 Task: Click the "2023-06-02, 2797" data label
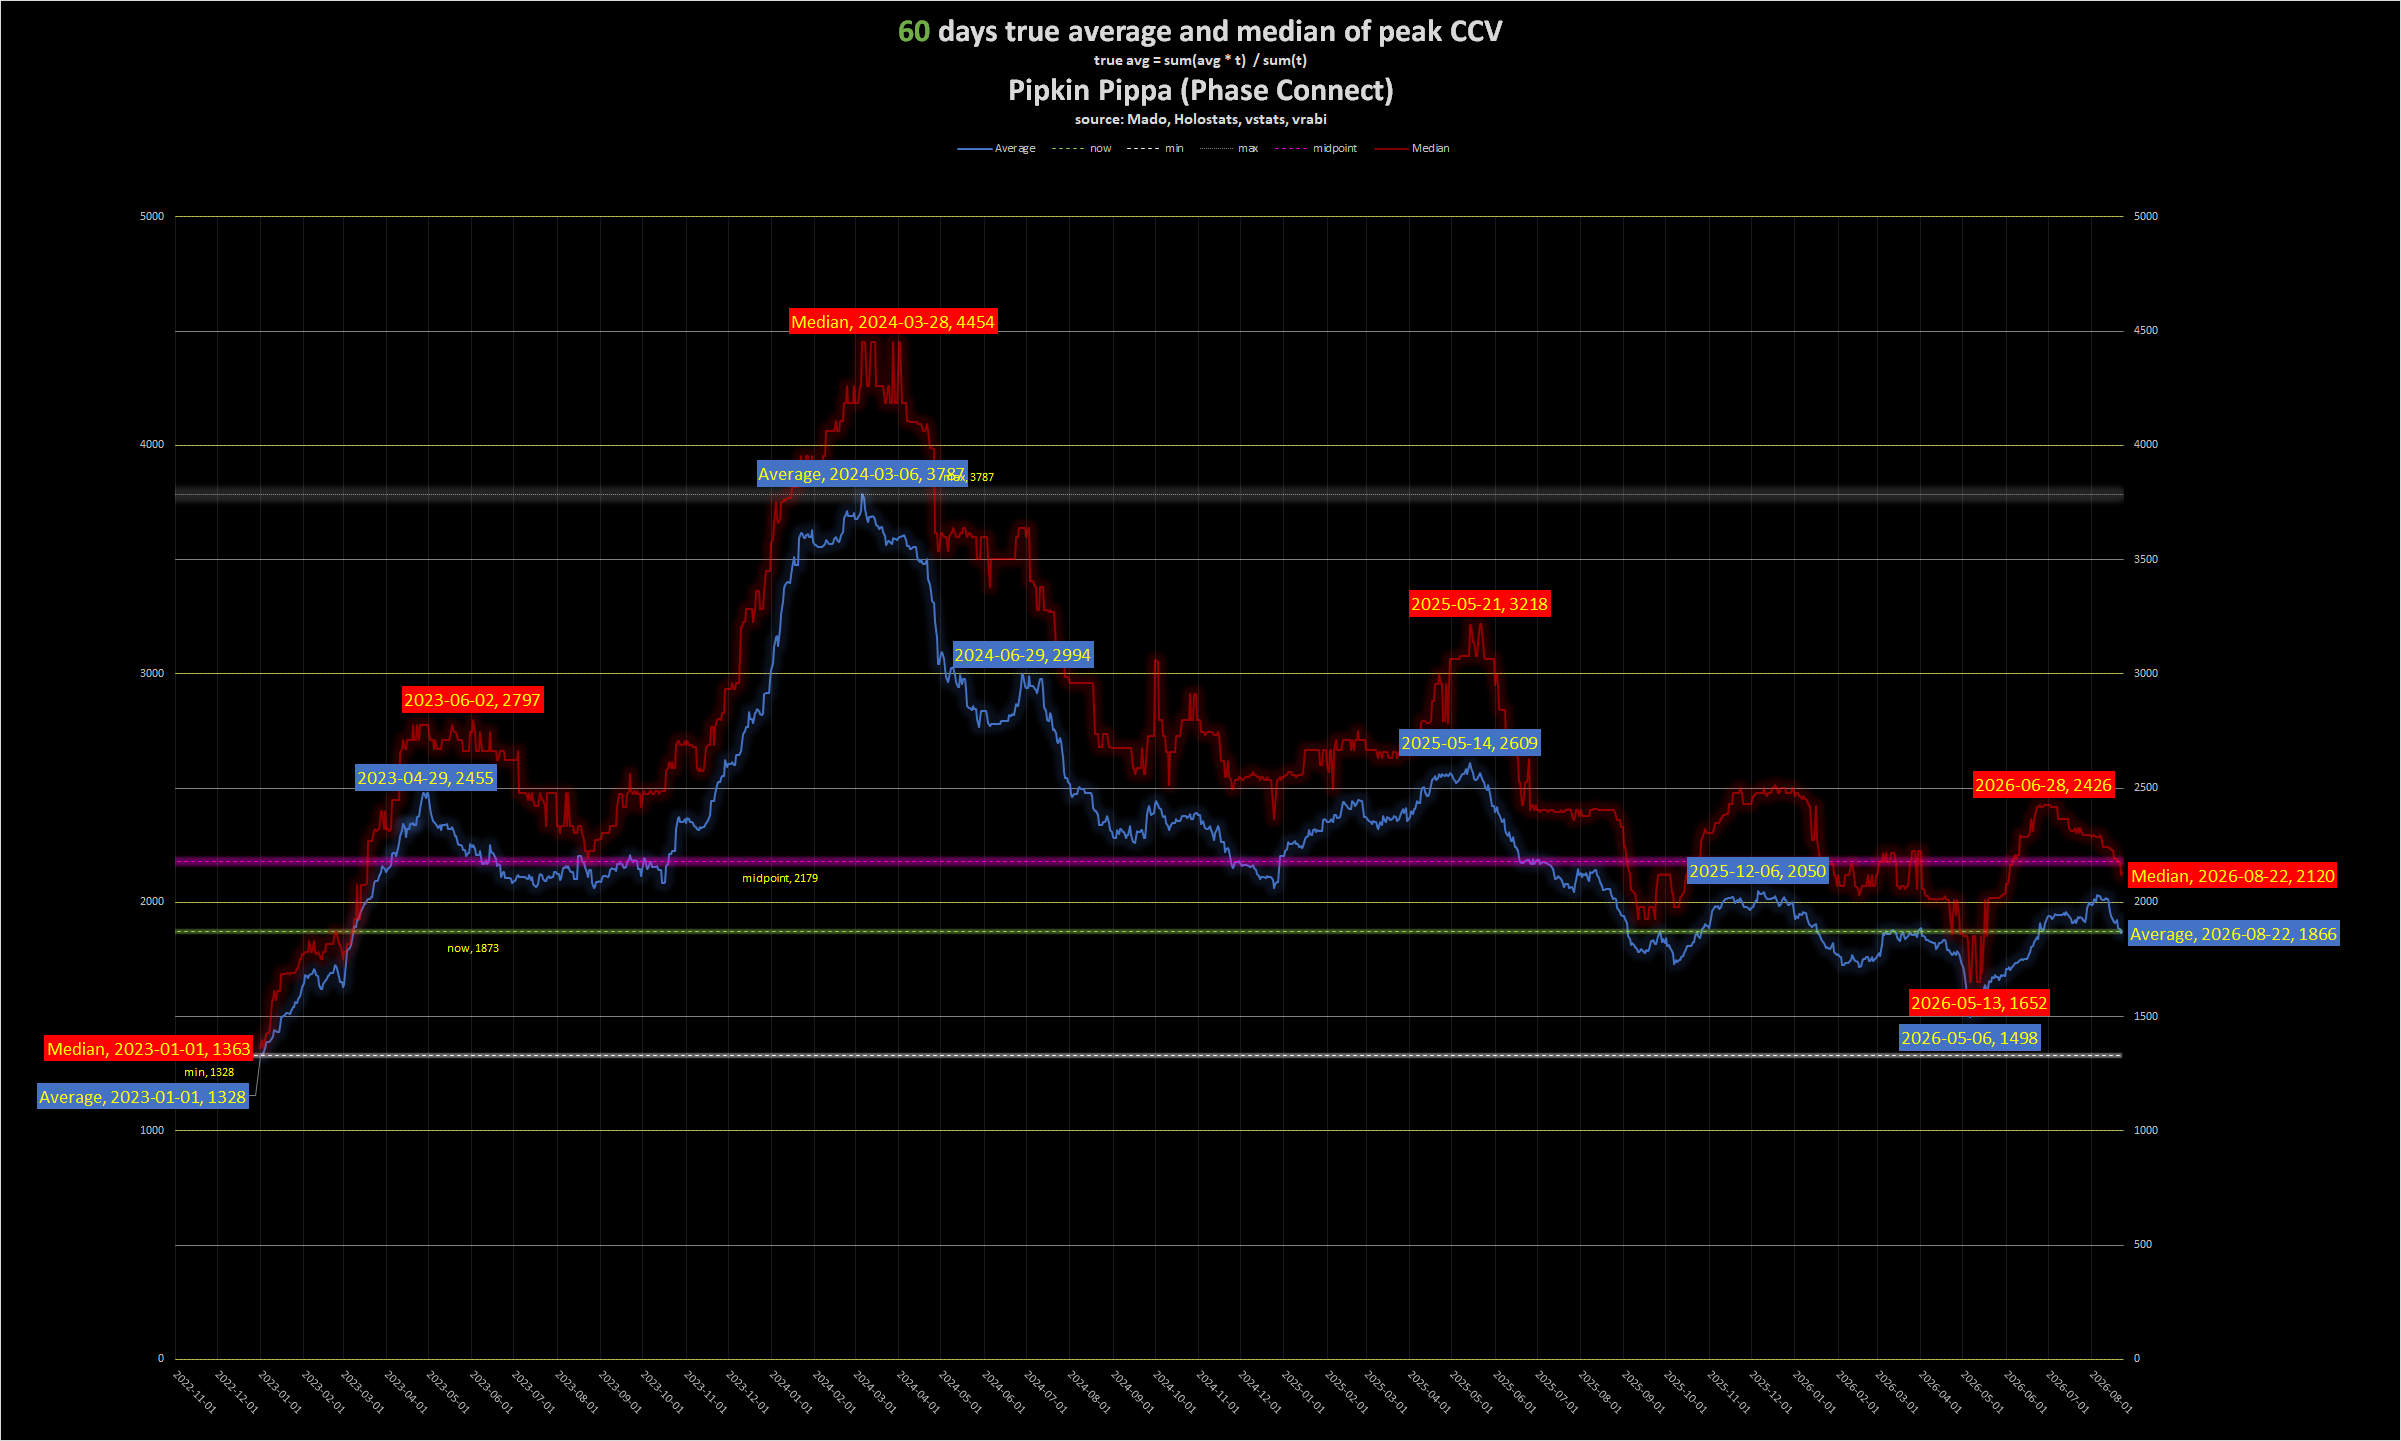point(472,700)
